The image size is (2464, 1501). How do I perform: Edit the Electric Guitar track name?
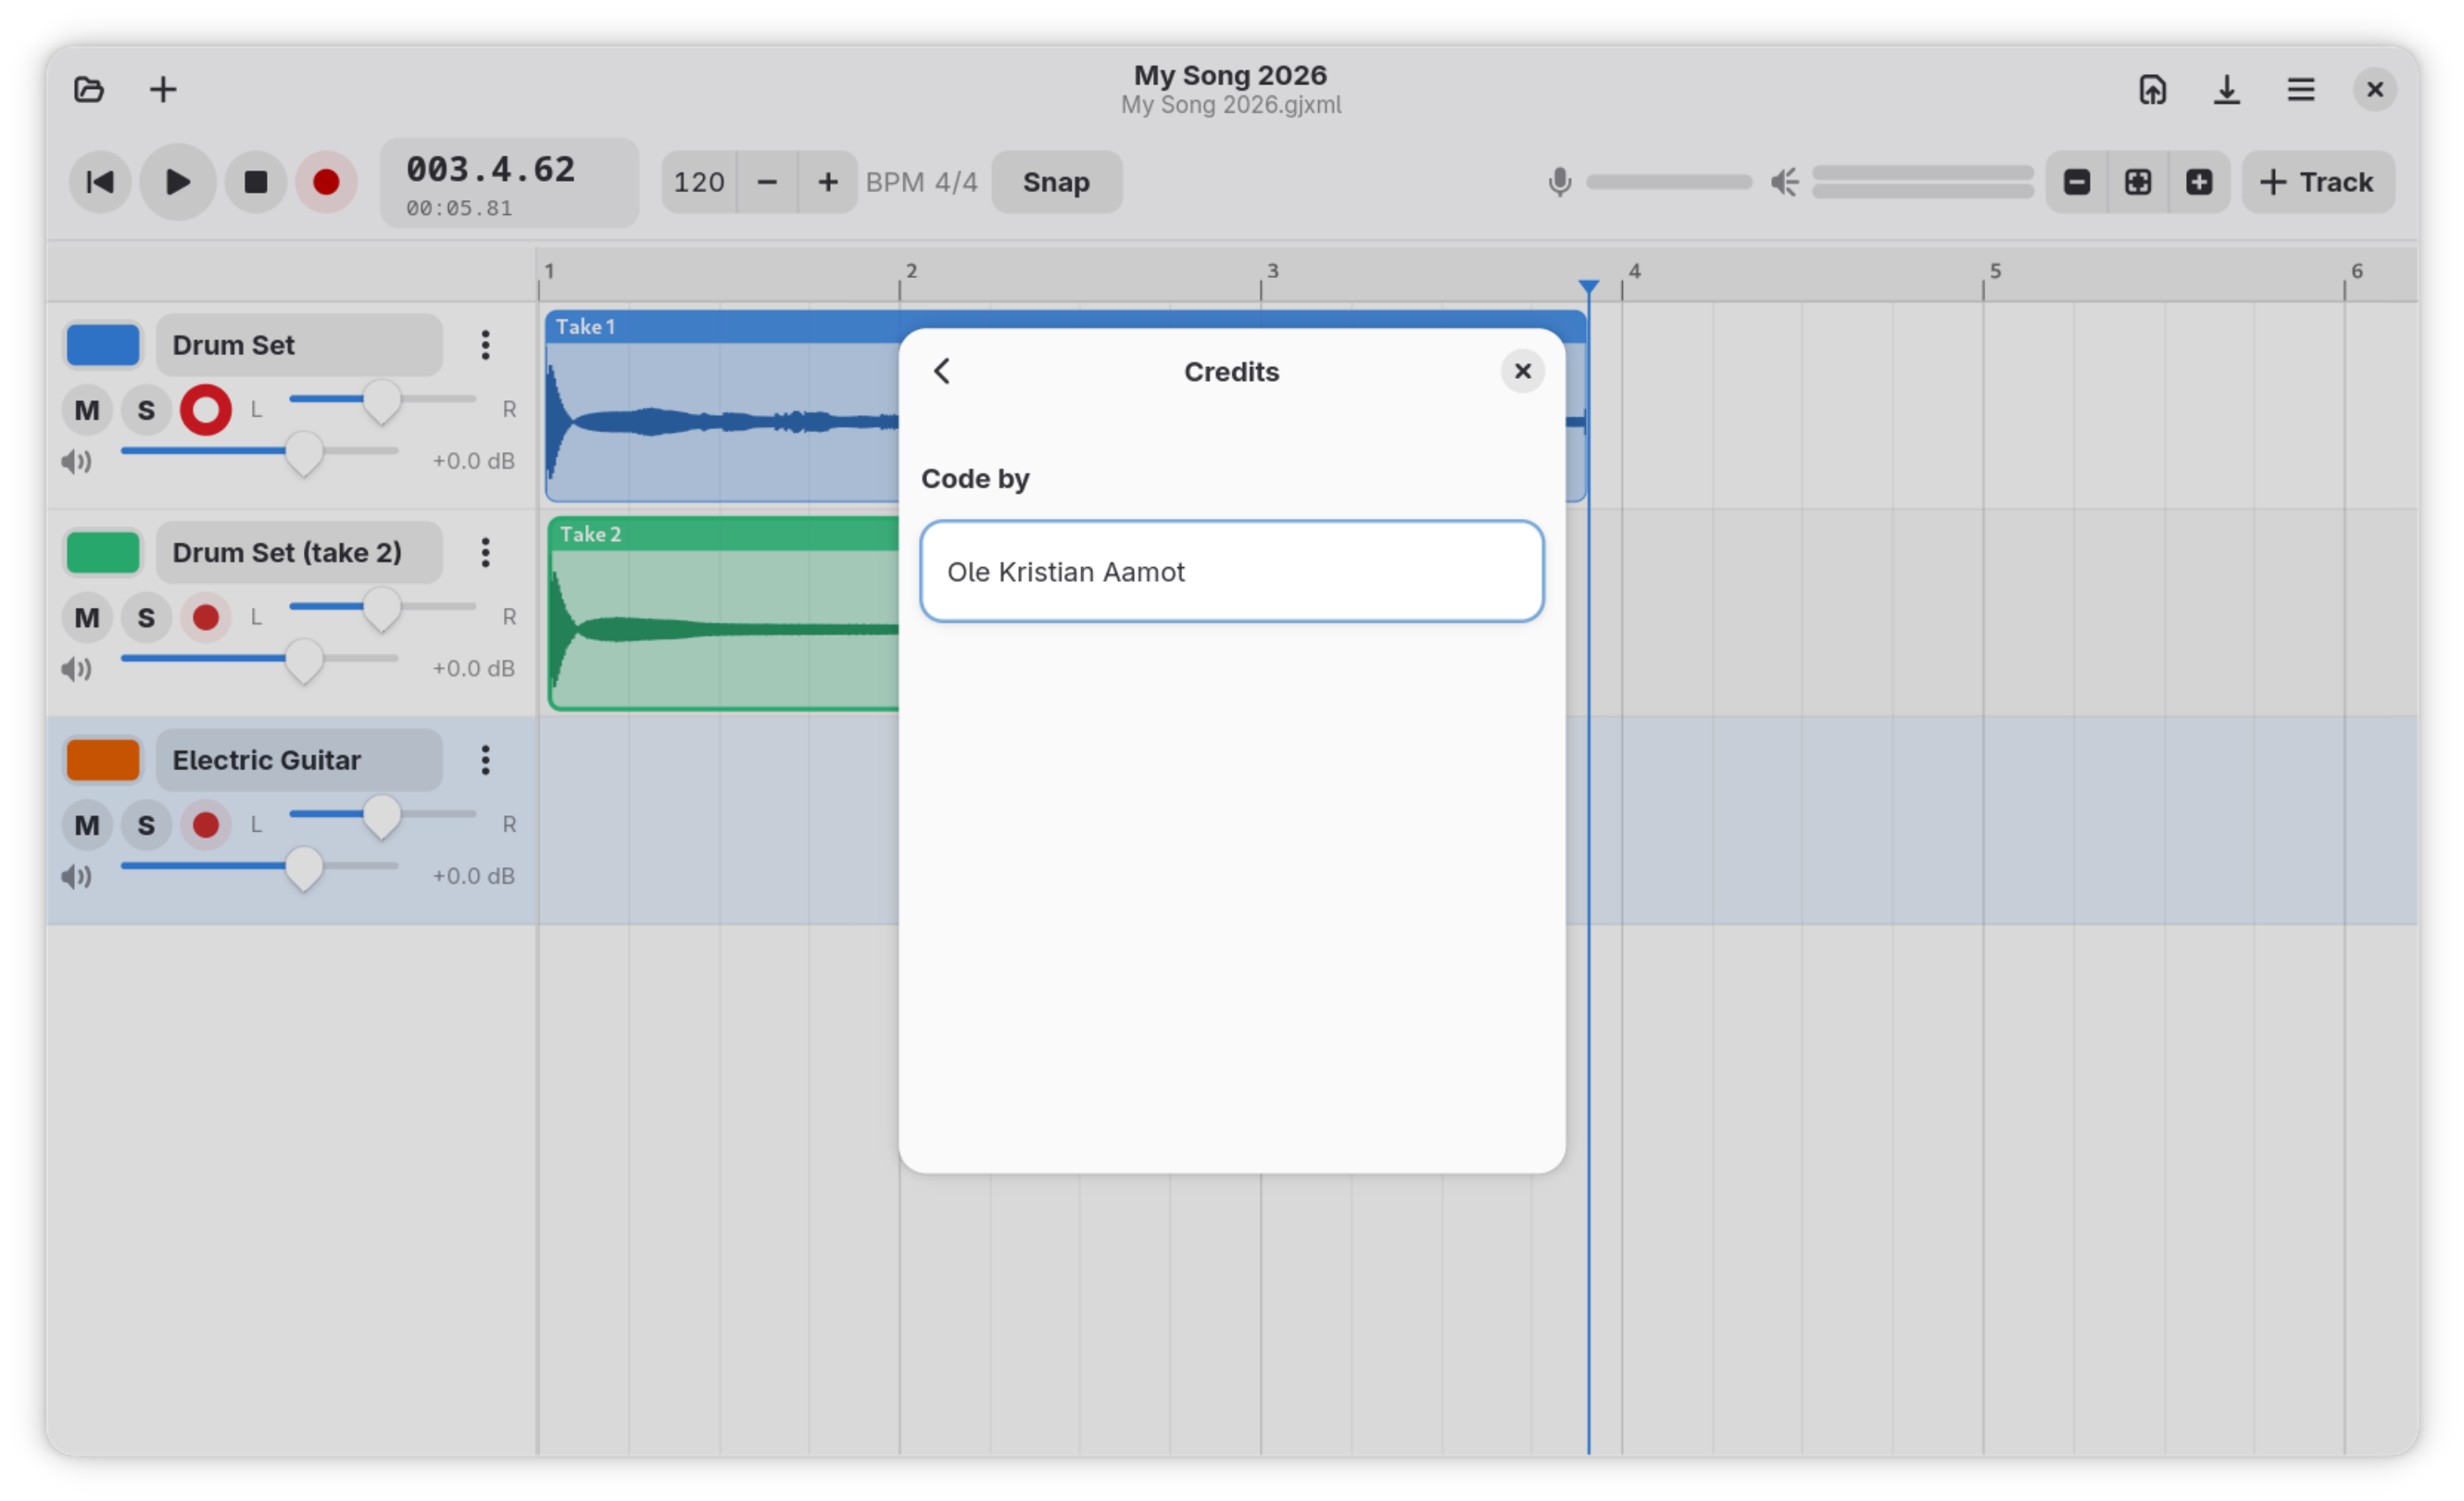pos(299,760)
